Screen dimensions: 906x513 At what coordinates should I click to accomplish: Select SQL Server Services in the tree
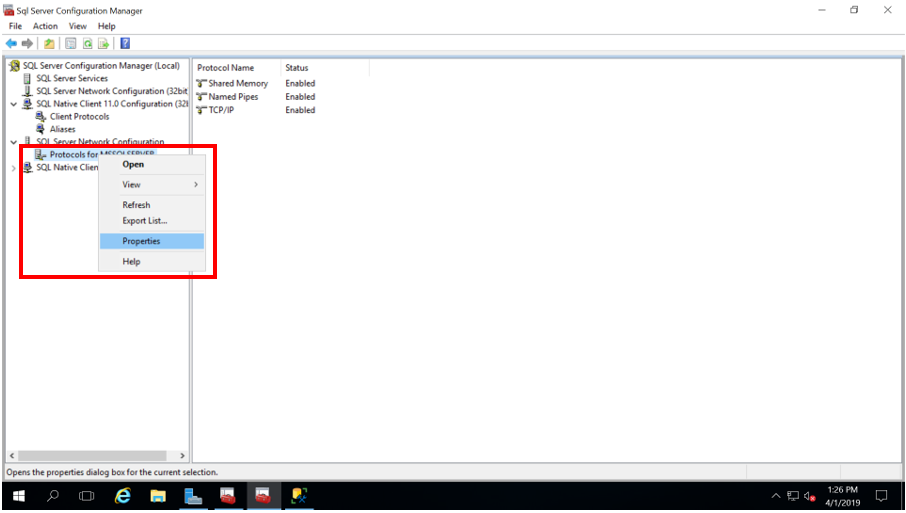coord(72,78)
